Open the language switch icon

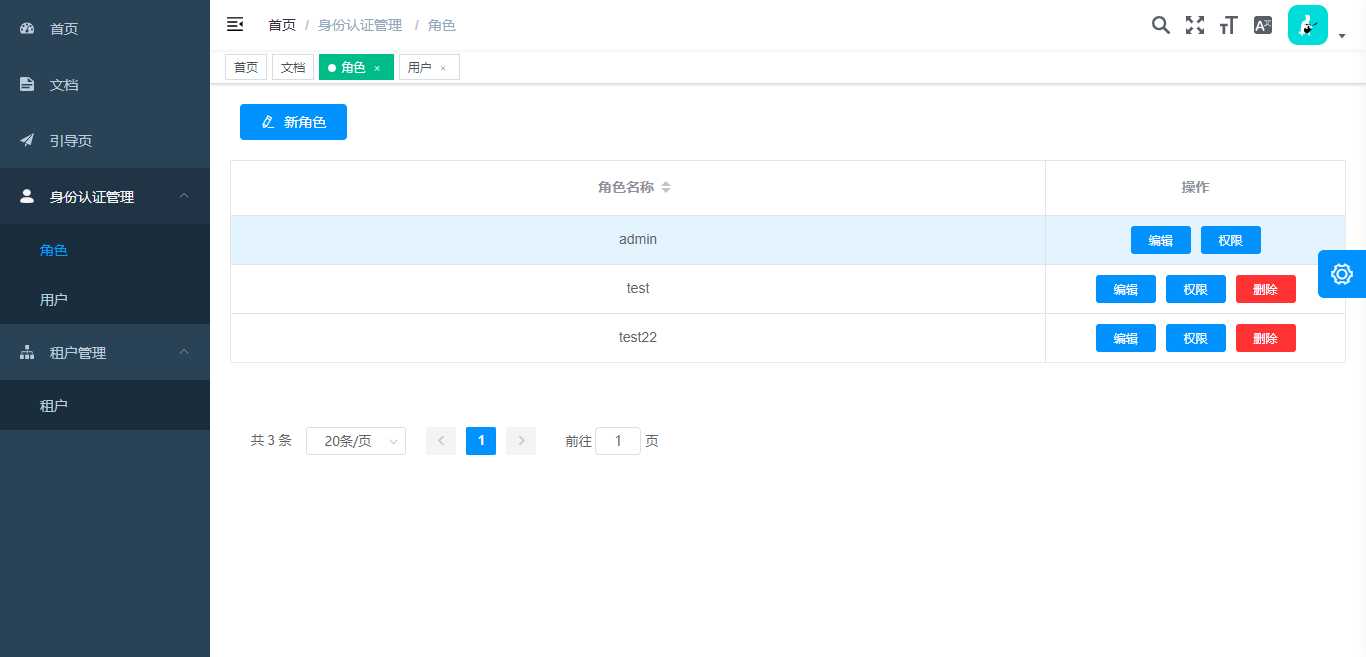(1263, 25)
